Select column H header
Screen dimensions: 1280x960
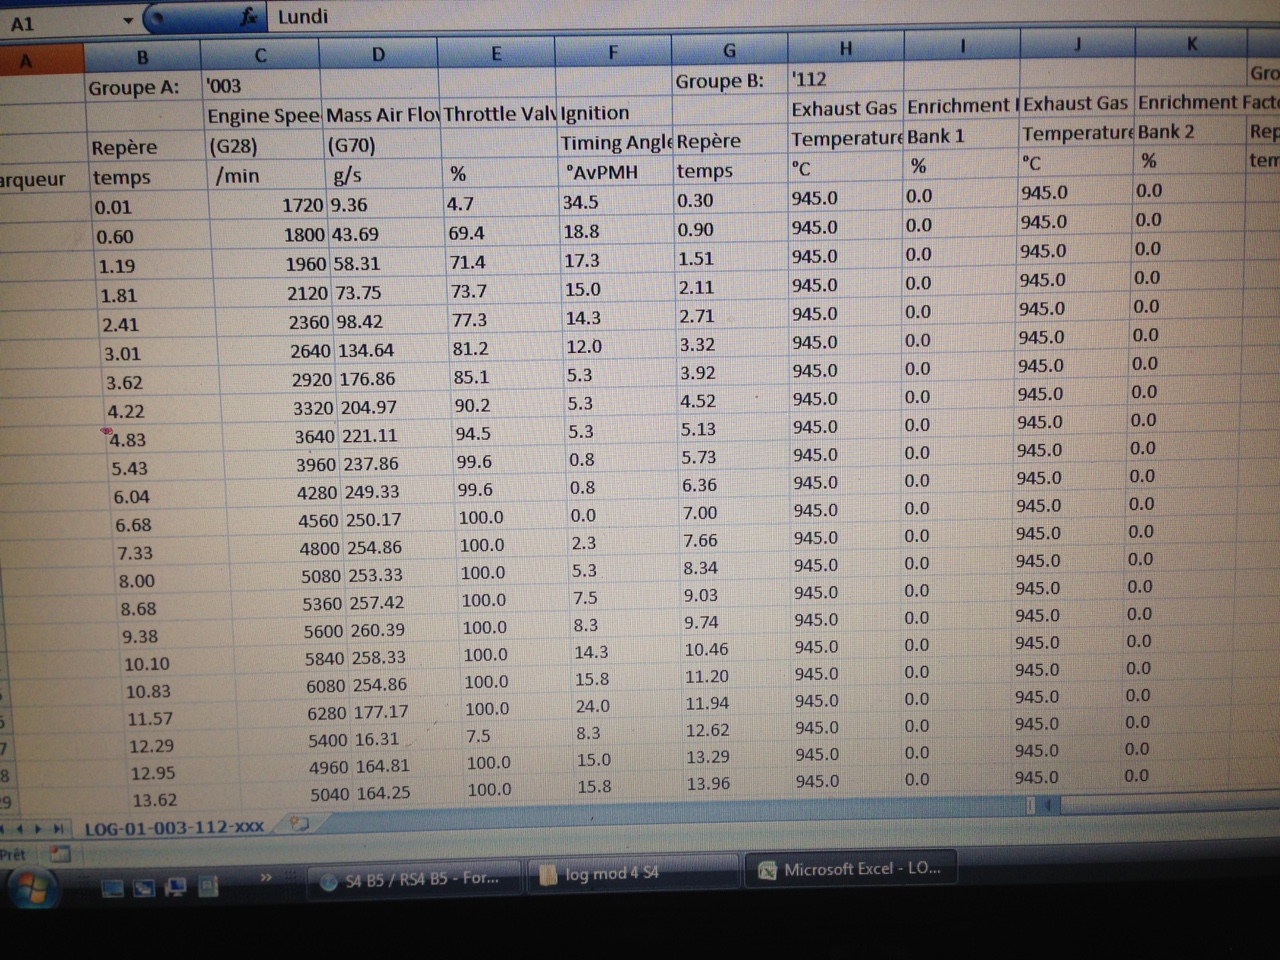tap(845, 49)
